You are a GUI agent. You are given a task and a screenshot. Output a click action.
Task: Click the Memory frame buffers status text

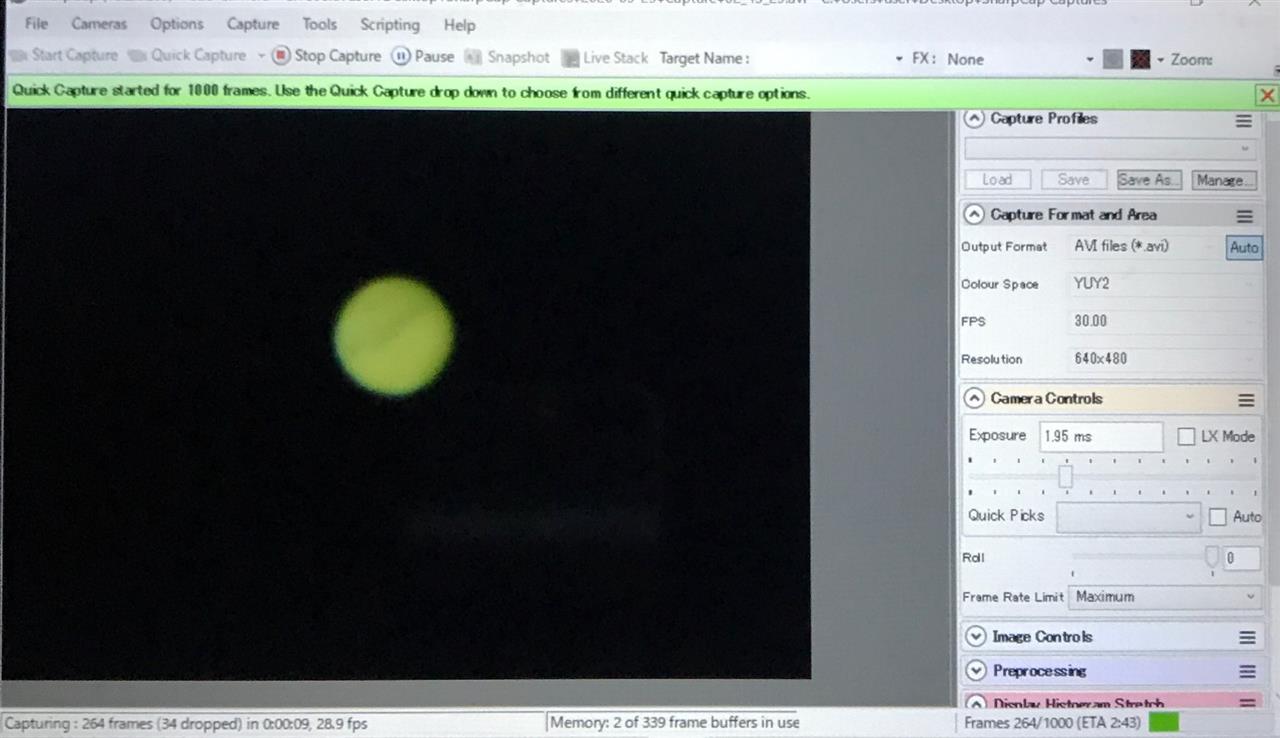tap(675, 722)
